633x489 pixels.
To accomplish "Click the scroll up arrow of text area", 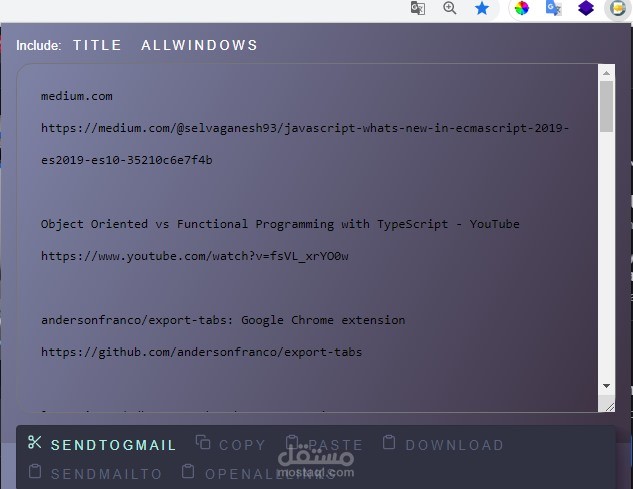I will [x=606, y=73].
